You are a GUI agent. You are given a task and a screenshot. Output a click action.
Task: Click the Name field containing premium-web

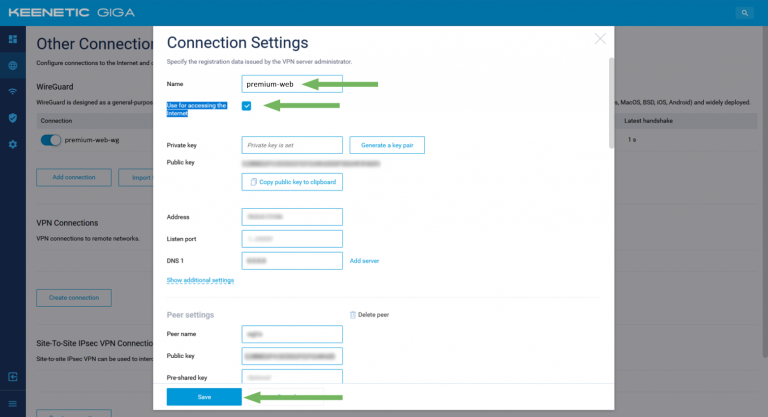[292, 84]
